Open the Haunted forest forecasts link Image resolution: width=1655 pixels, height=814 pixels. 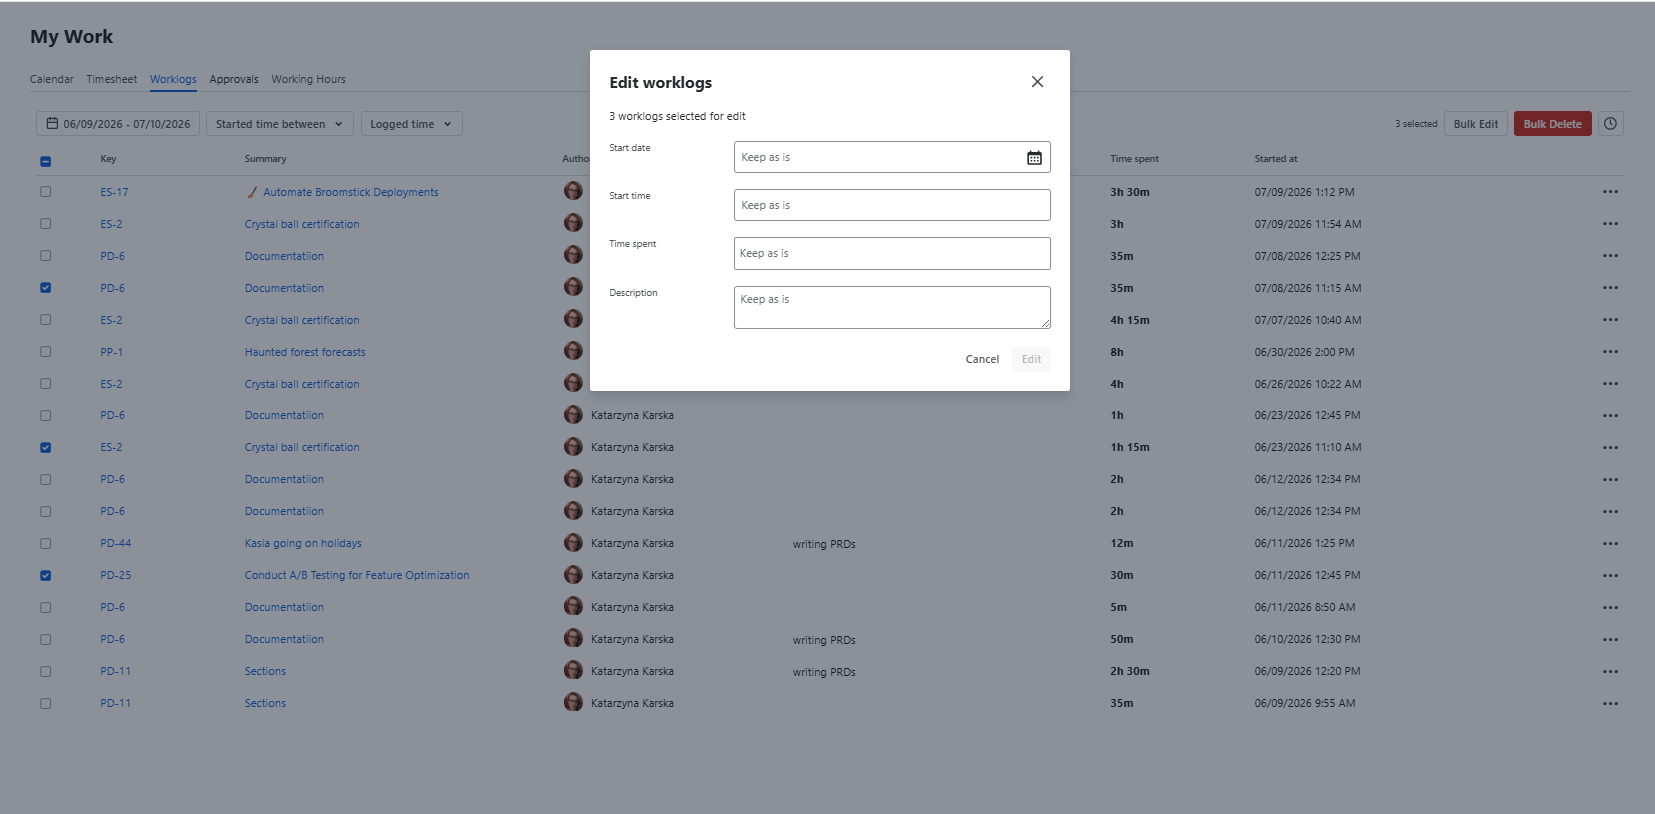tap(305, 352)
